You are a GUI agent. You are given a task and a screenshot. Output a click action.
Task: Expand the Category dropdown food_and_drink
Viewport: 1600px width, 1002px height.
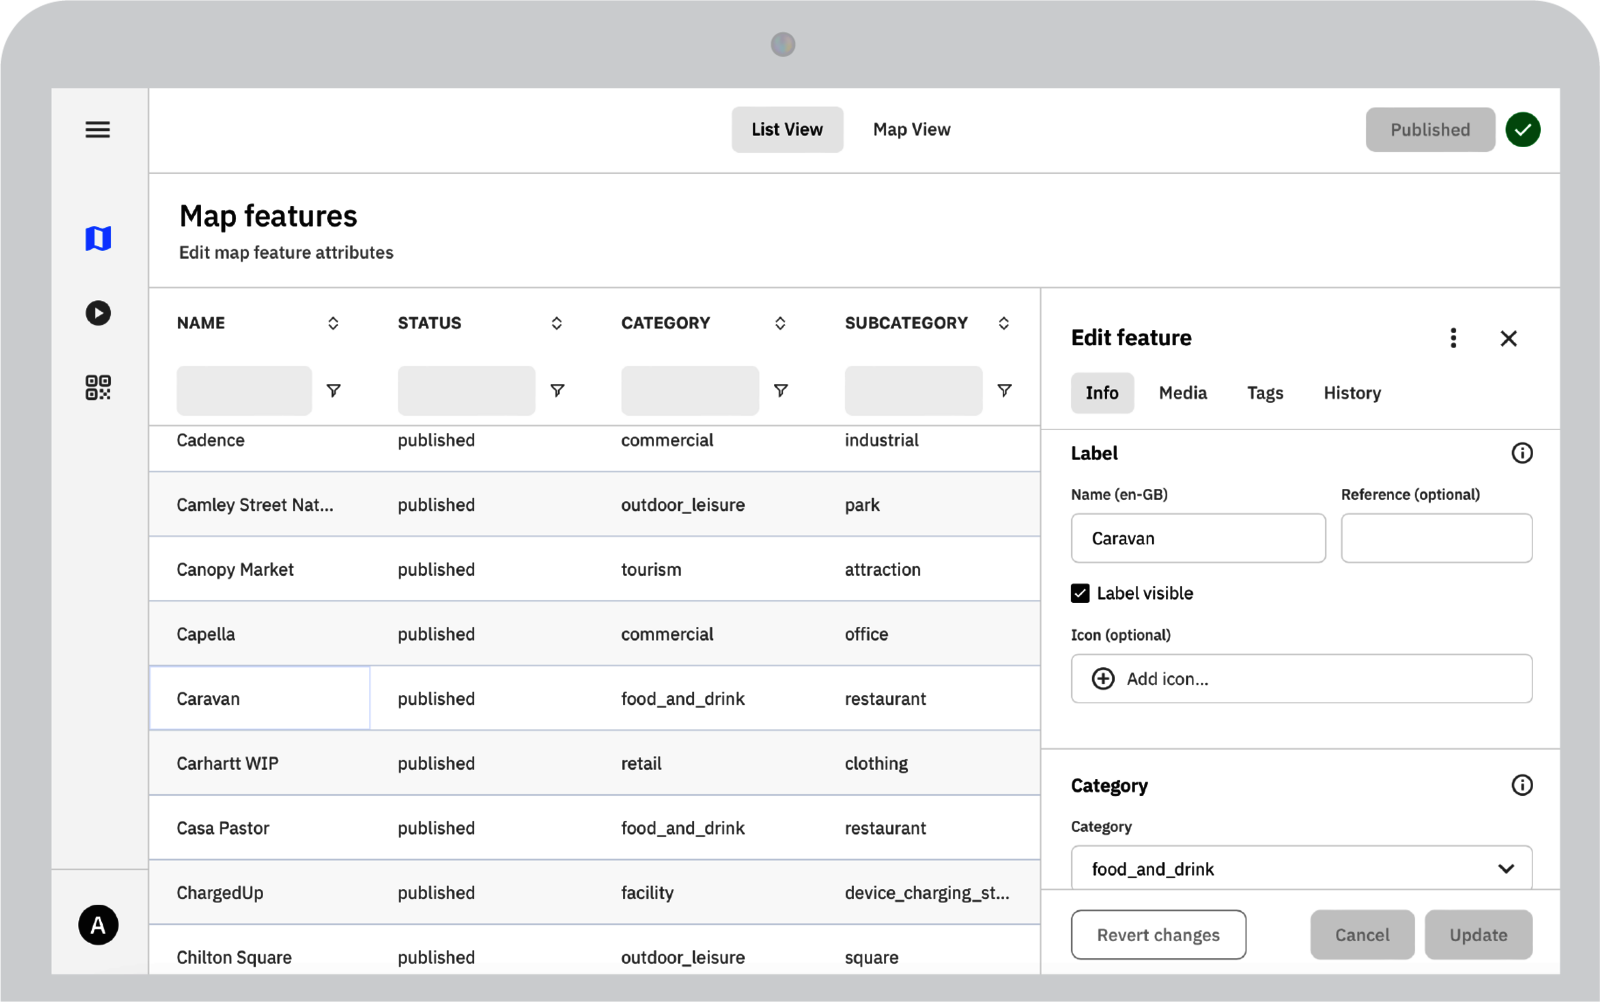[1301, 869]
